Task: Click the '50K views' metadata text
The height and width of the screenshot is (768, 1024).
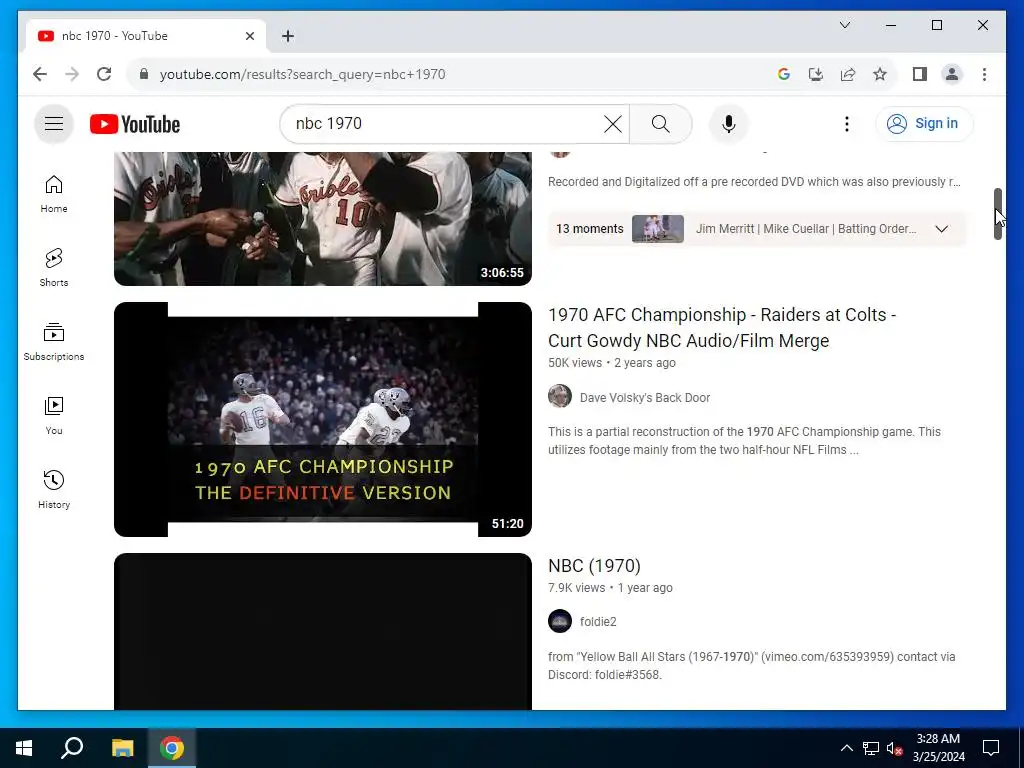Action: click(x=575, y=363)
